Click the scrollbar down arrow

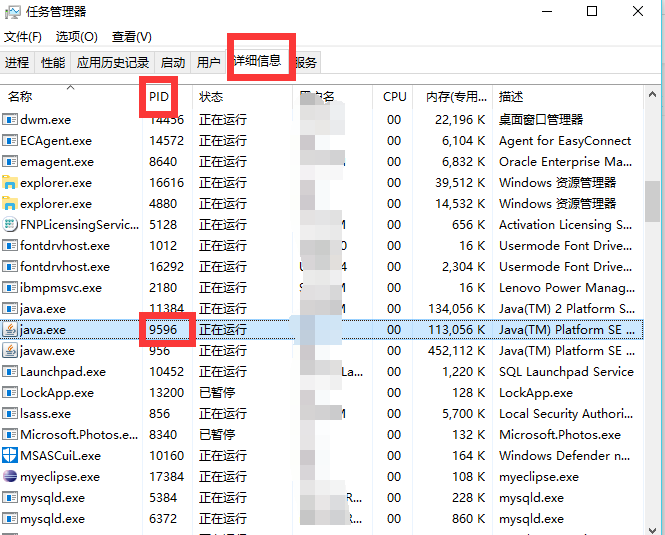click(x=652, y=530)
